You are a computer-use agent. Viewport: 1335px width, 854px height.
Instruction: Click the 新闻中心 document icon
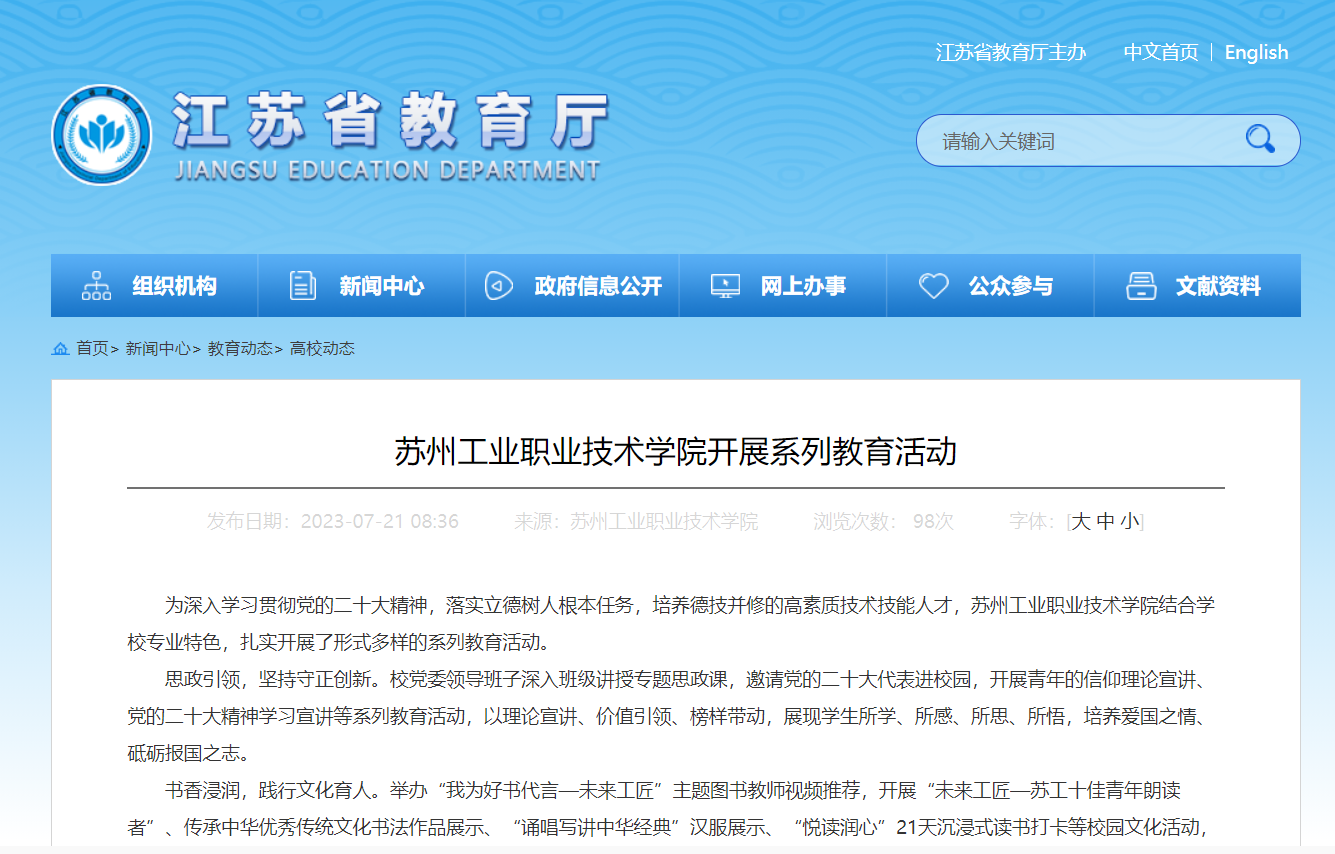click(302, 286)
